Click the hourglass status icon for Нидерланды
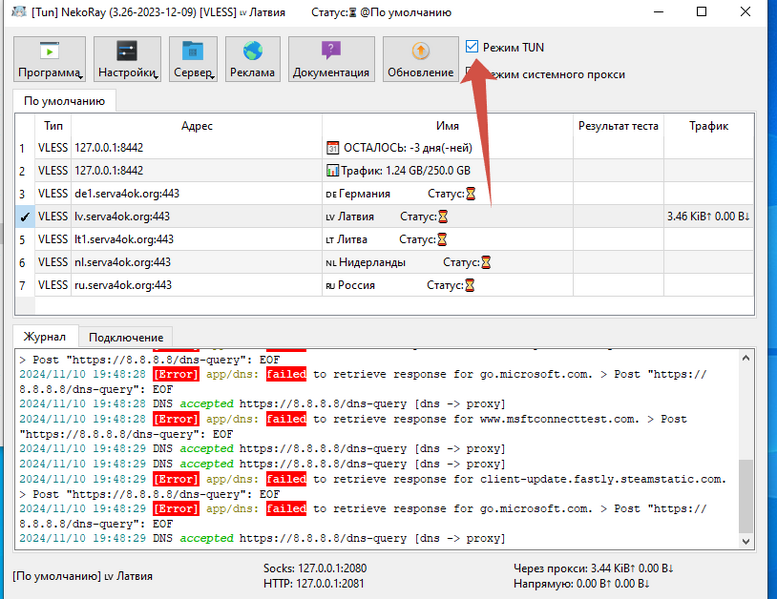This screenshot has width=777, height=599. 486,262
